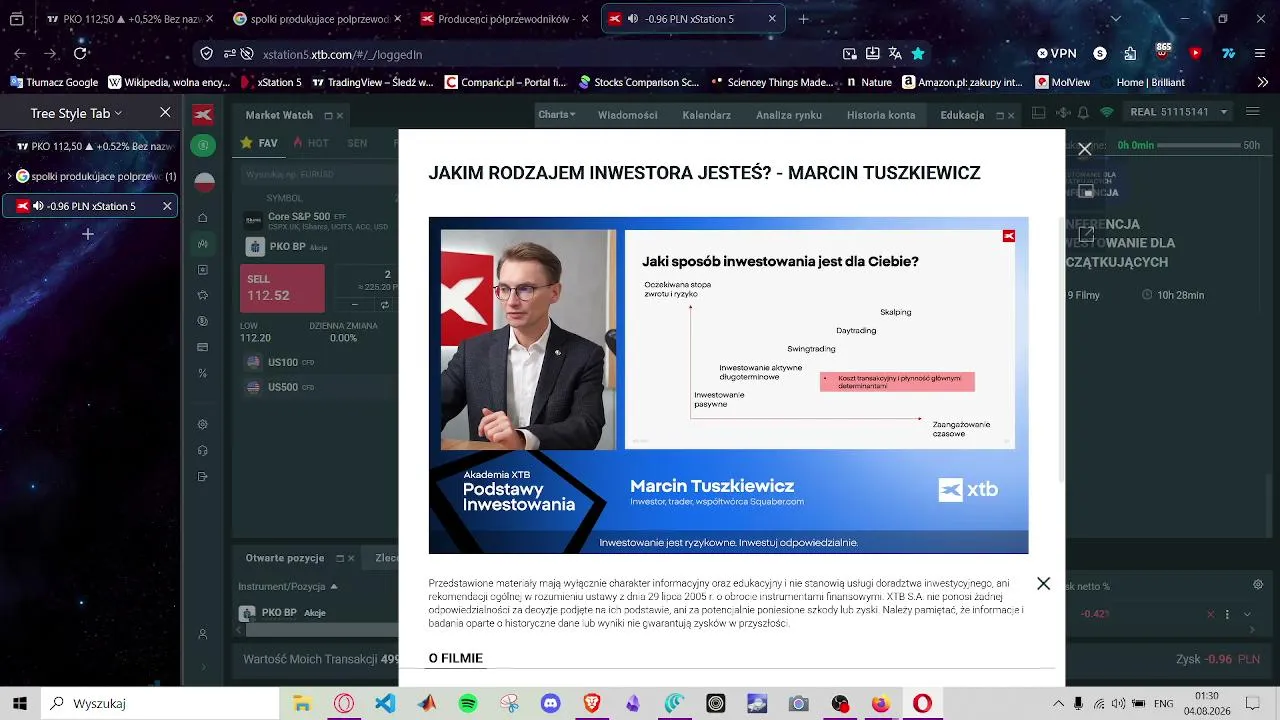Open Spotify from taskbar

(x=468, y=703)
